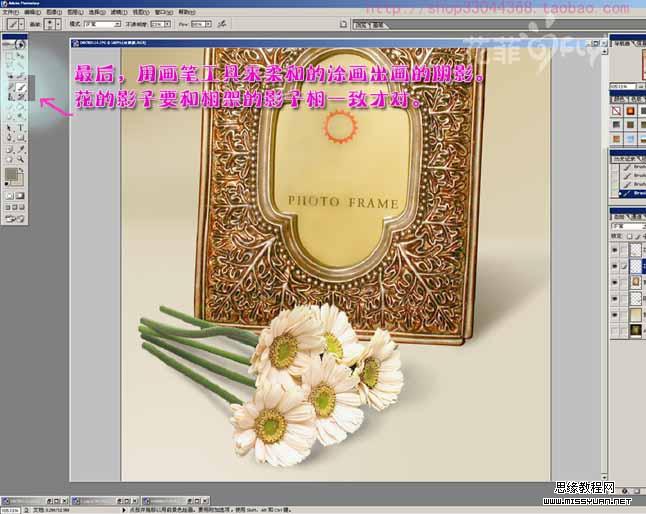Reset default foreground and background colors
Viewport: 646px width, 514px height.
7,184
